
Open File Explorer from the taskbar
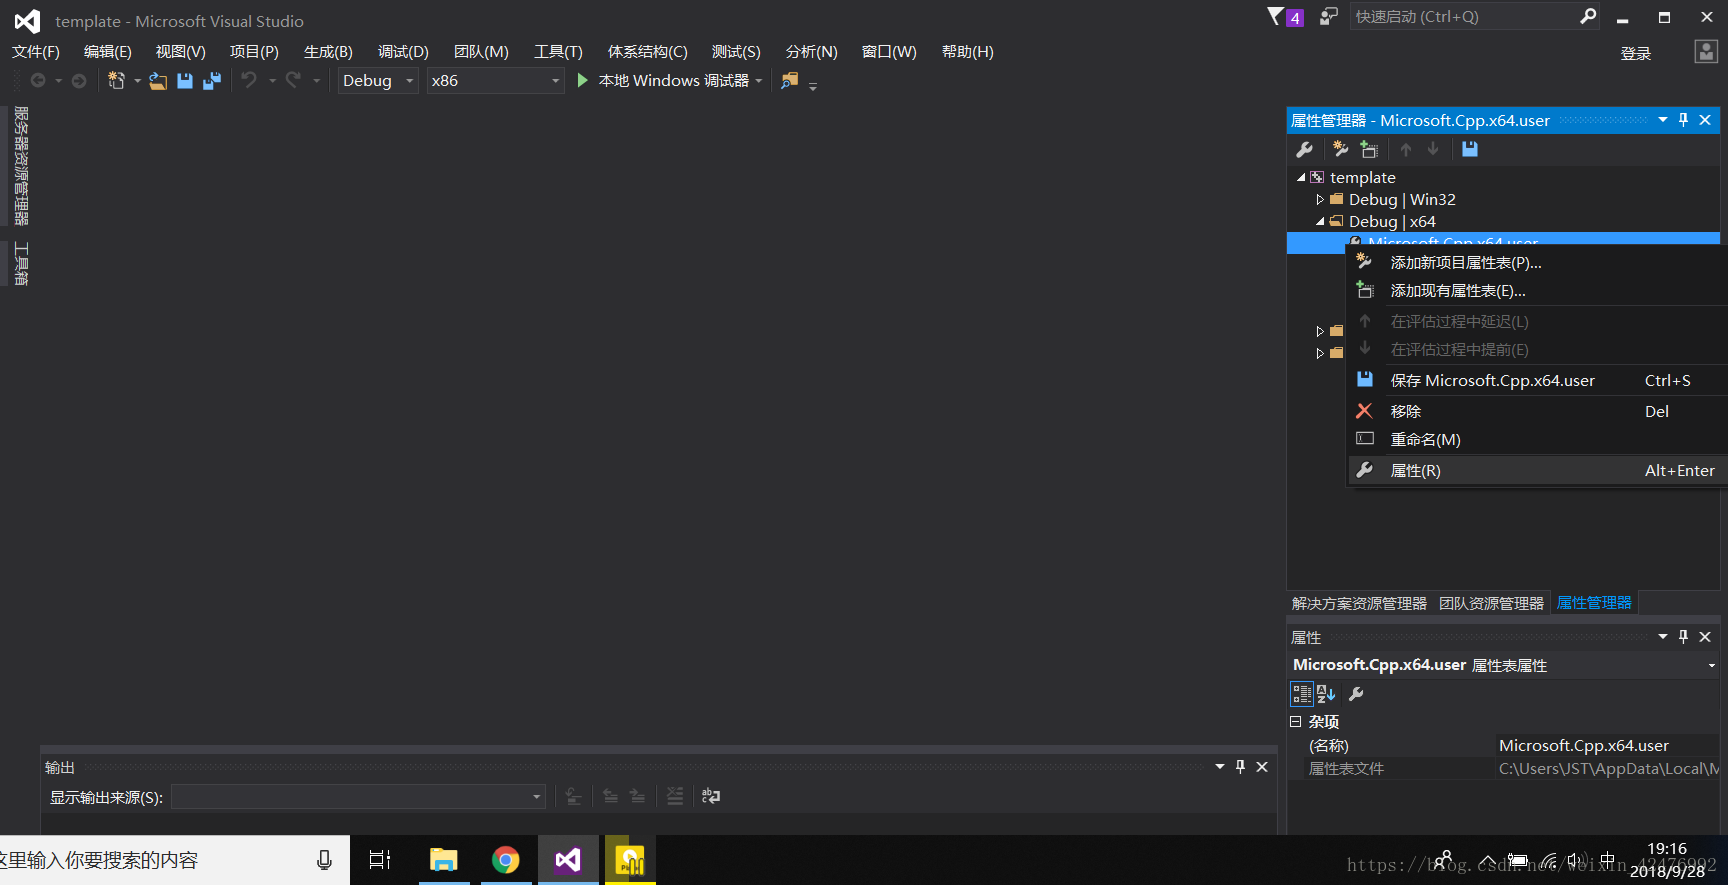click(444, 860)
